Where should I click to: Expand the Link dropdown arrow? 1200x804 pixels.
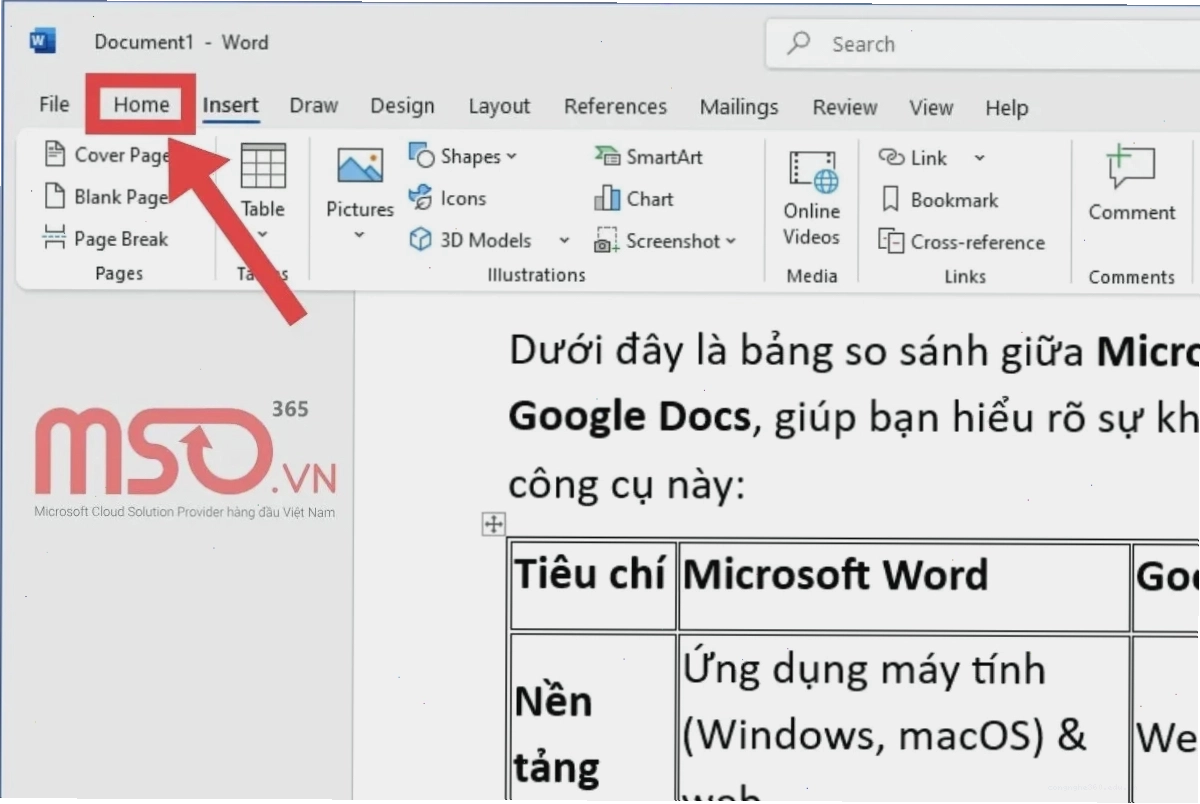[979, 158]
